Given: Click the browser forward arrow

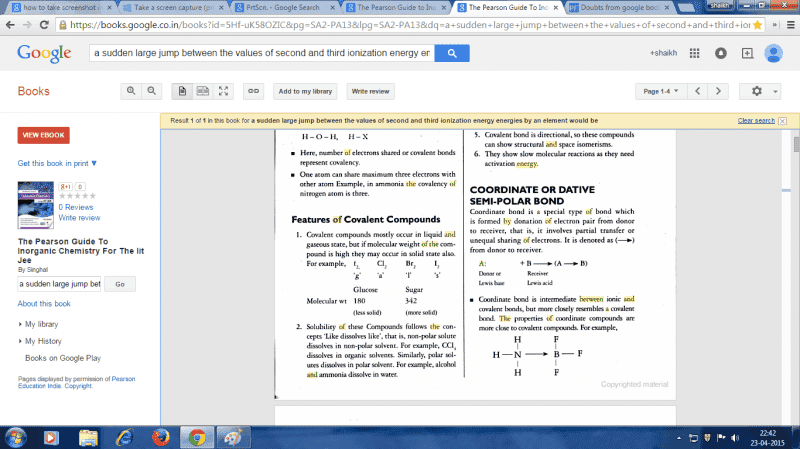Looking at the screenshot, I should coord(27,24).
